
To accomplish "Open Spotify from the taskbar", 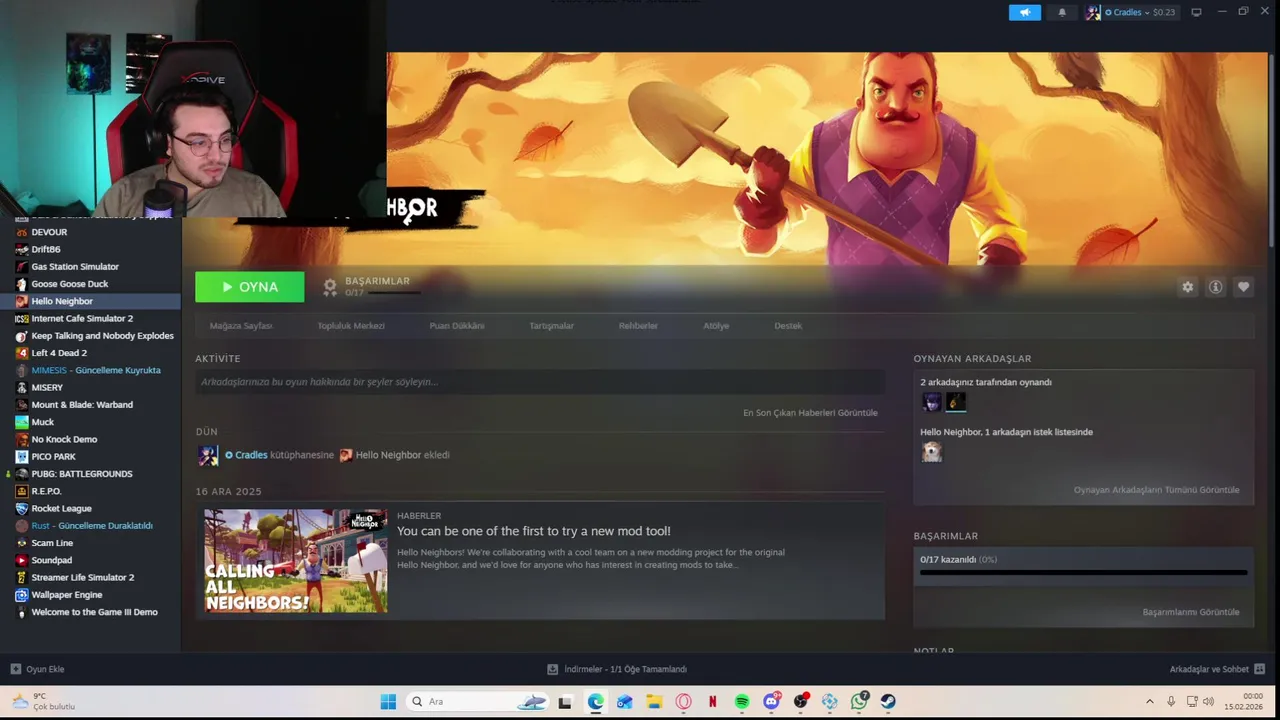I will coord(742,702).
